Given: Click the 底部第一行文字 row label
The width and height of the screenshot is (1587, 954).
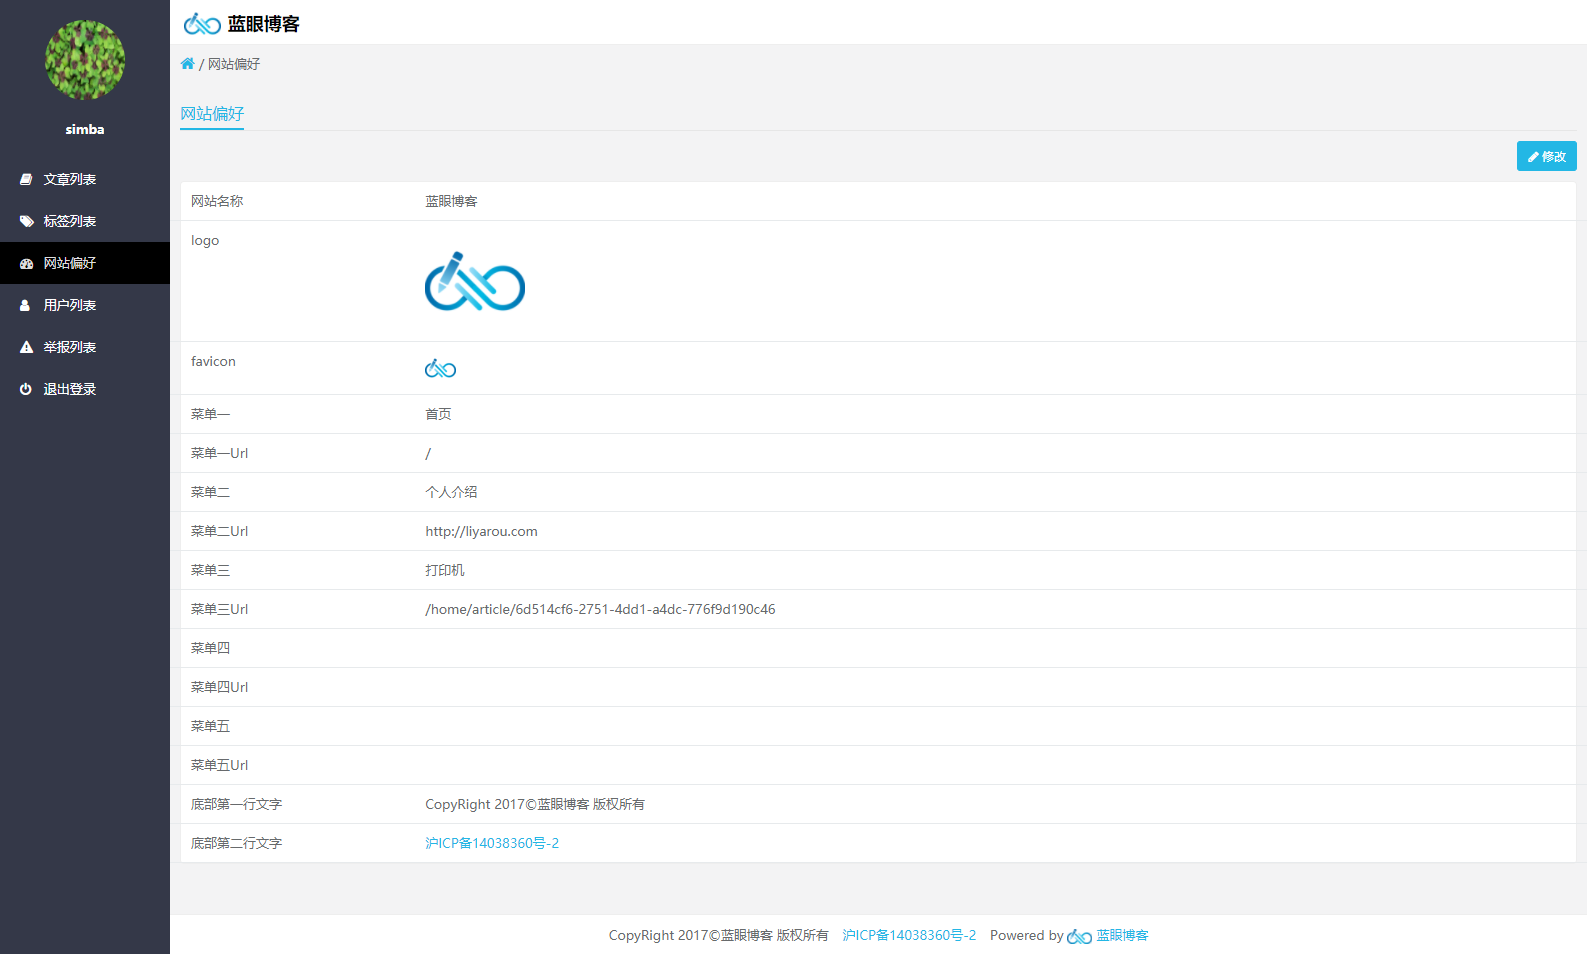Looking at the screenshot, I should coord(236,804).
